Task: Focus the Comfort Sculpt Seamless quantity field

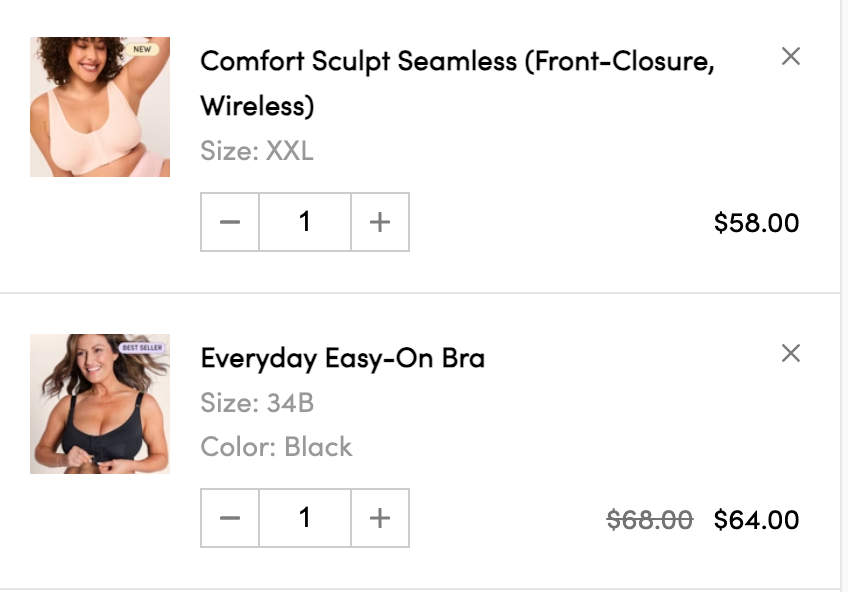Action: coord(305,222)
